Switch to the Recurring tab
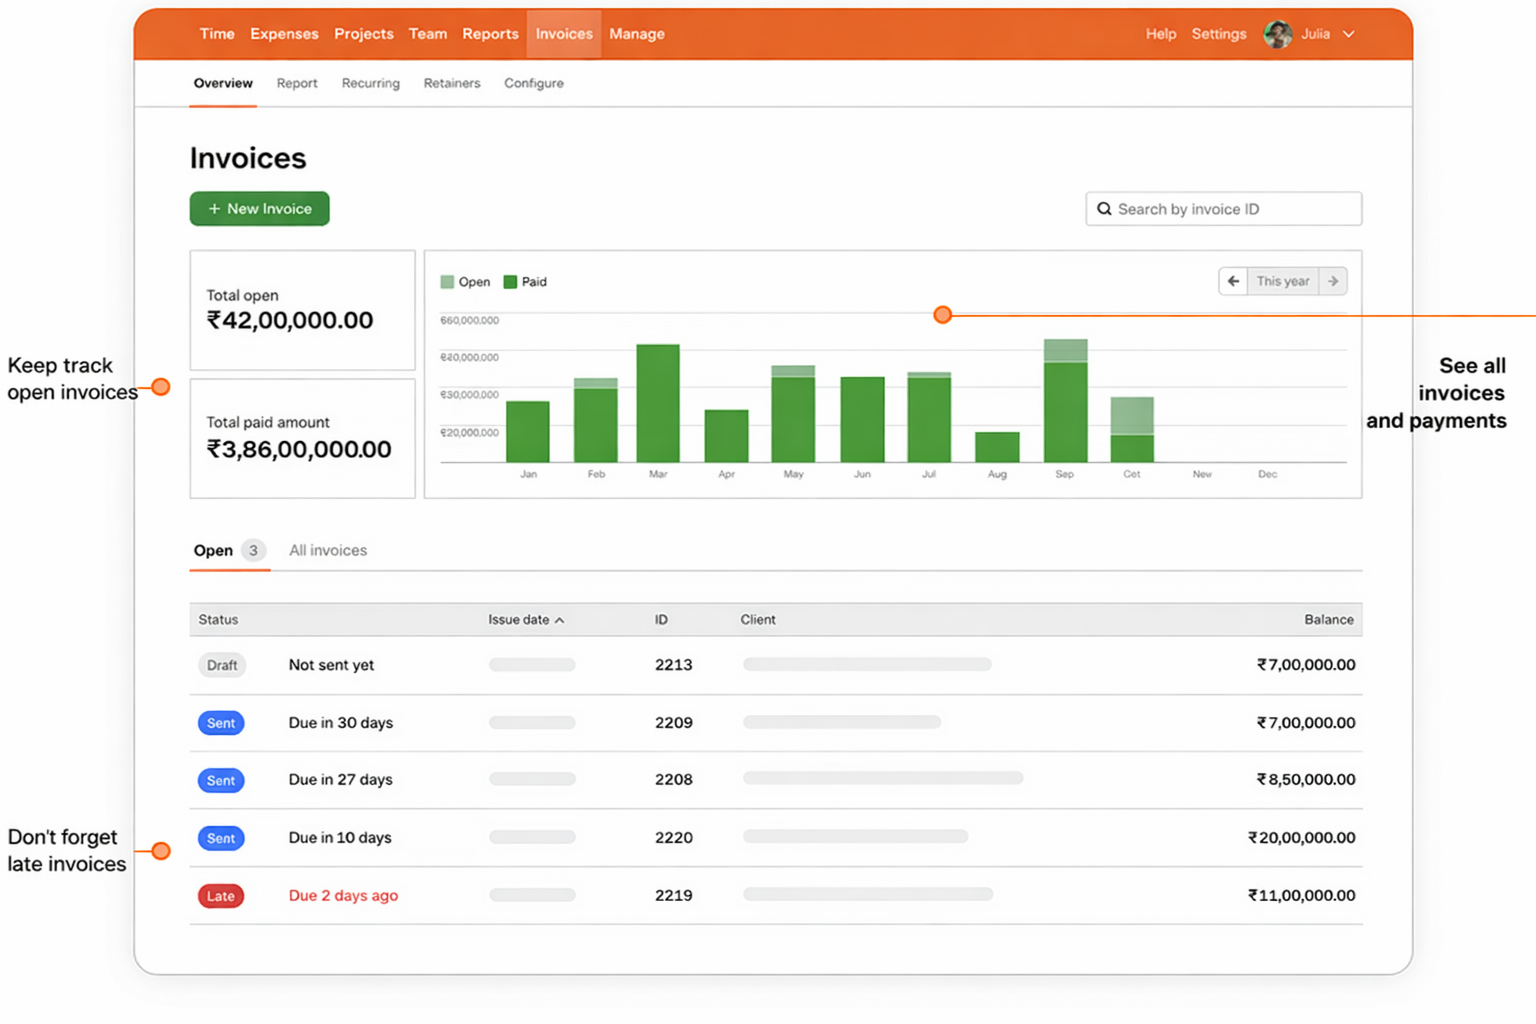Viewport: 1536px width, 1024px height. pyautogui.click(x=370, y=83)
